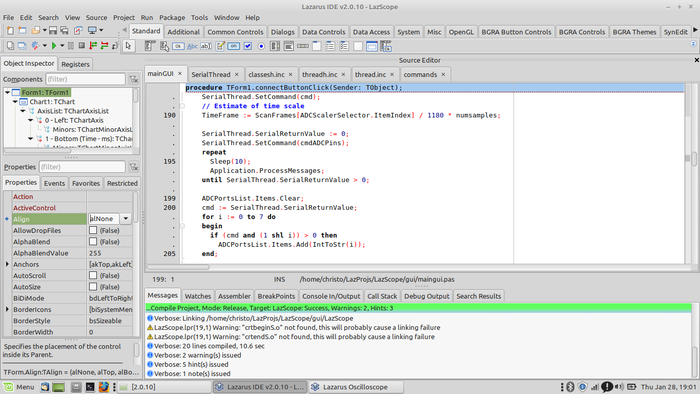Click the Stop debugging icon

[82, 46]
